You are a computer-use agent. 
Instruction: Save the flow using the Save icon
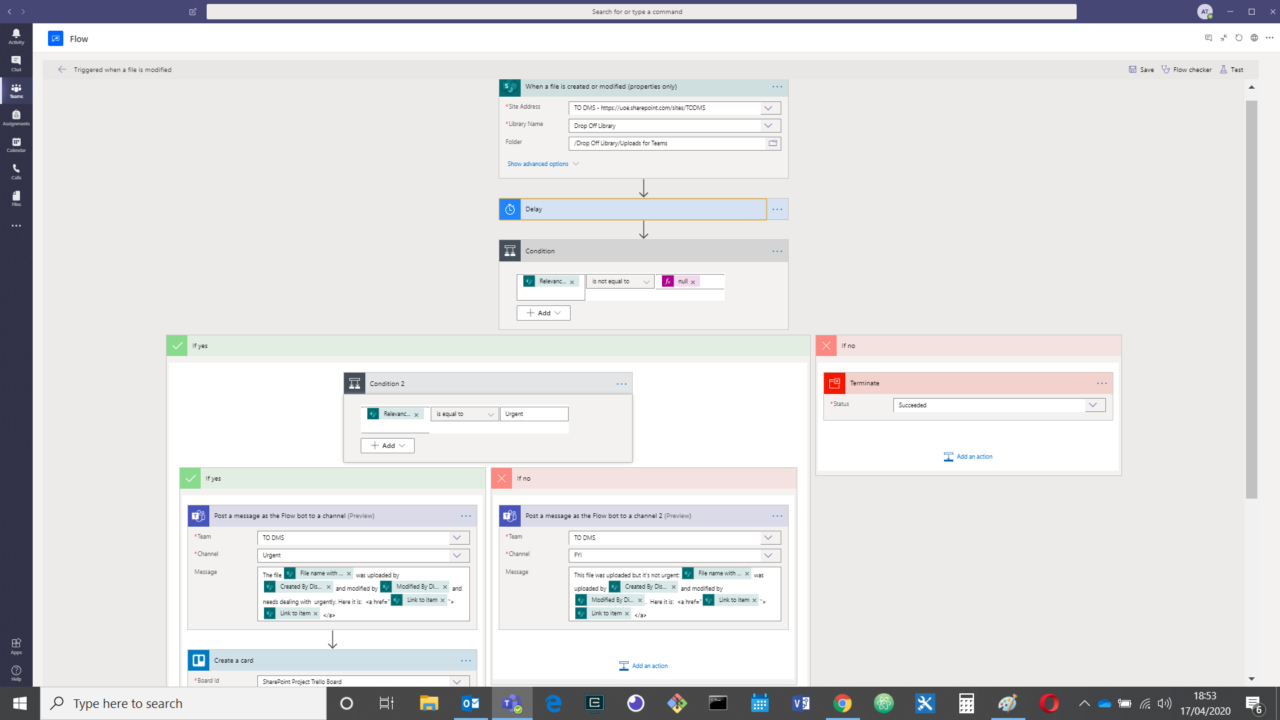click(1139, 69)
